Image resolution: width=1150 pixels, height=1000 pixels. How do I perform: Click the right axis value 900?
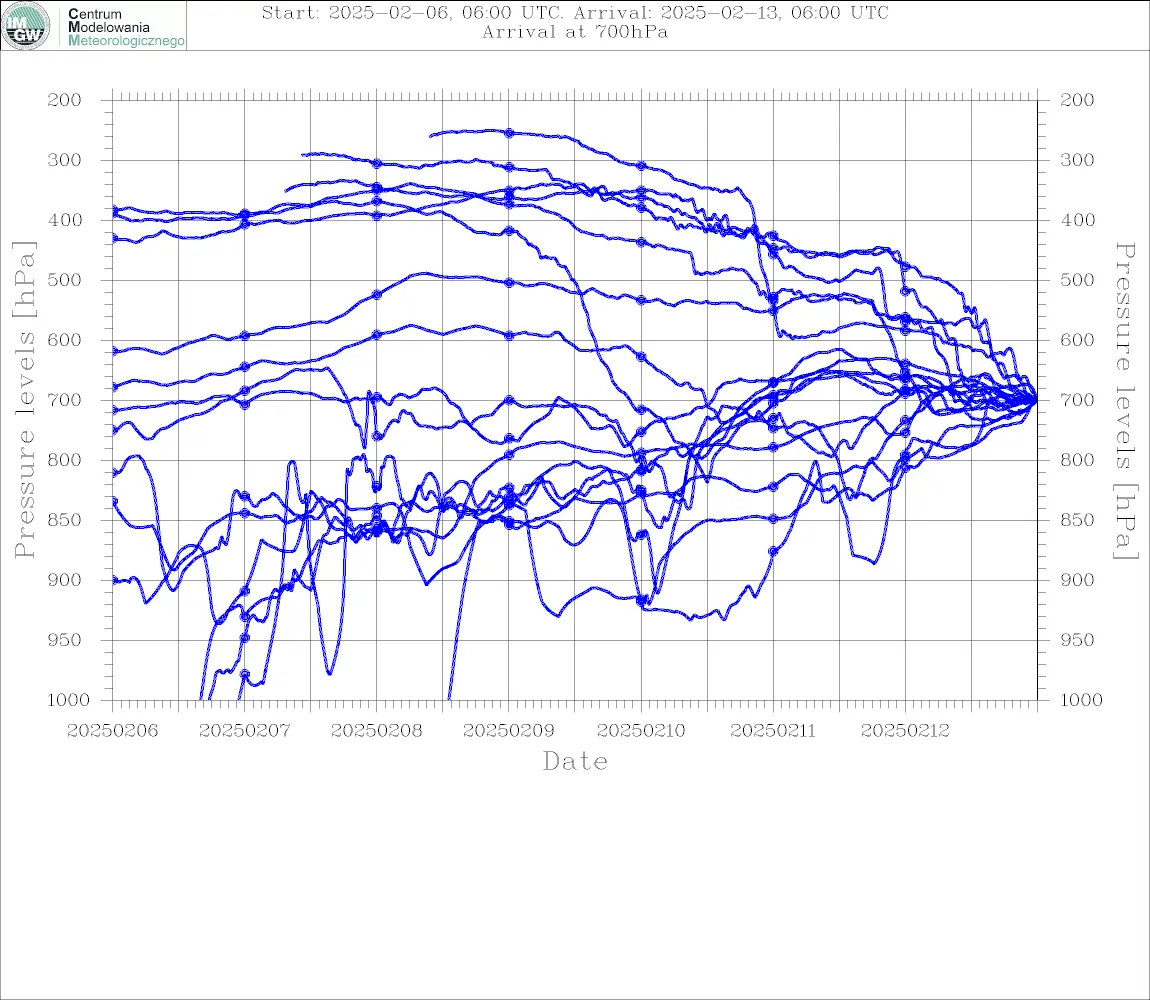pos(1077,580)
